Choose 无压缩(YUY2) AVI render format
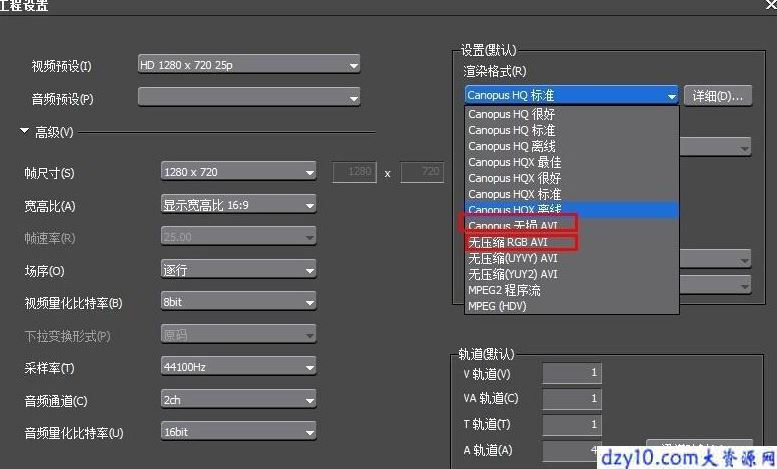 (x=571, y=274)
